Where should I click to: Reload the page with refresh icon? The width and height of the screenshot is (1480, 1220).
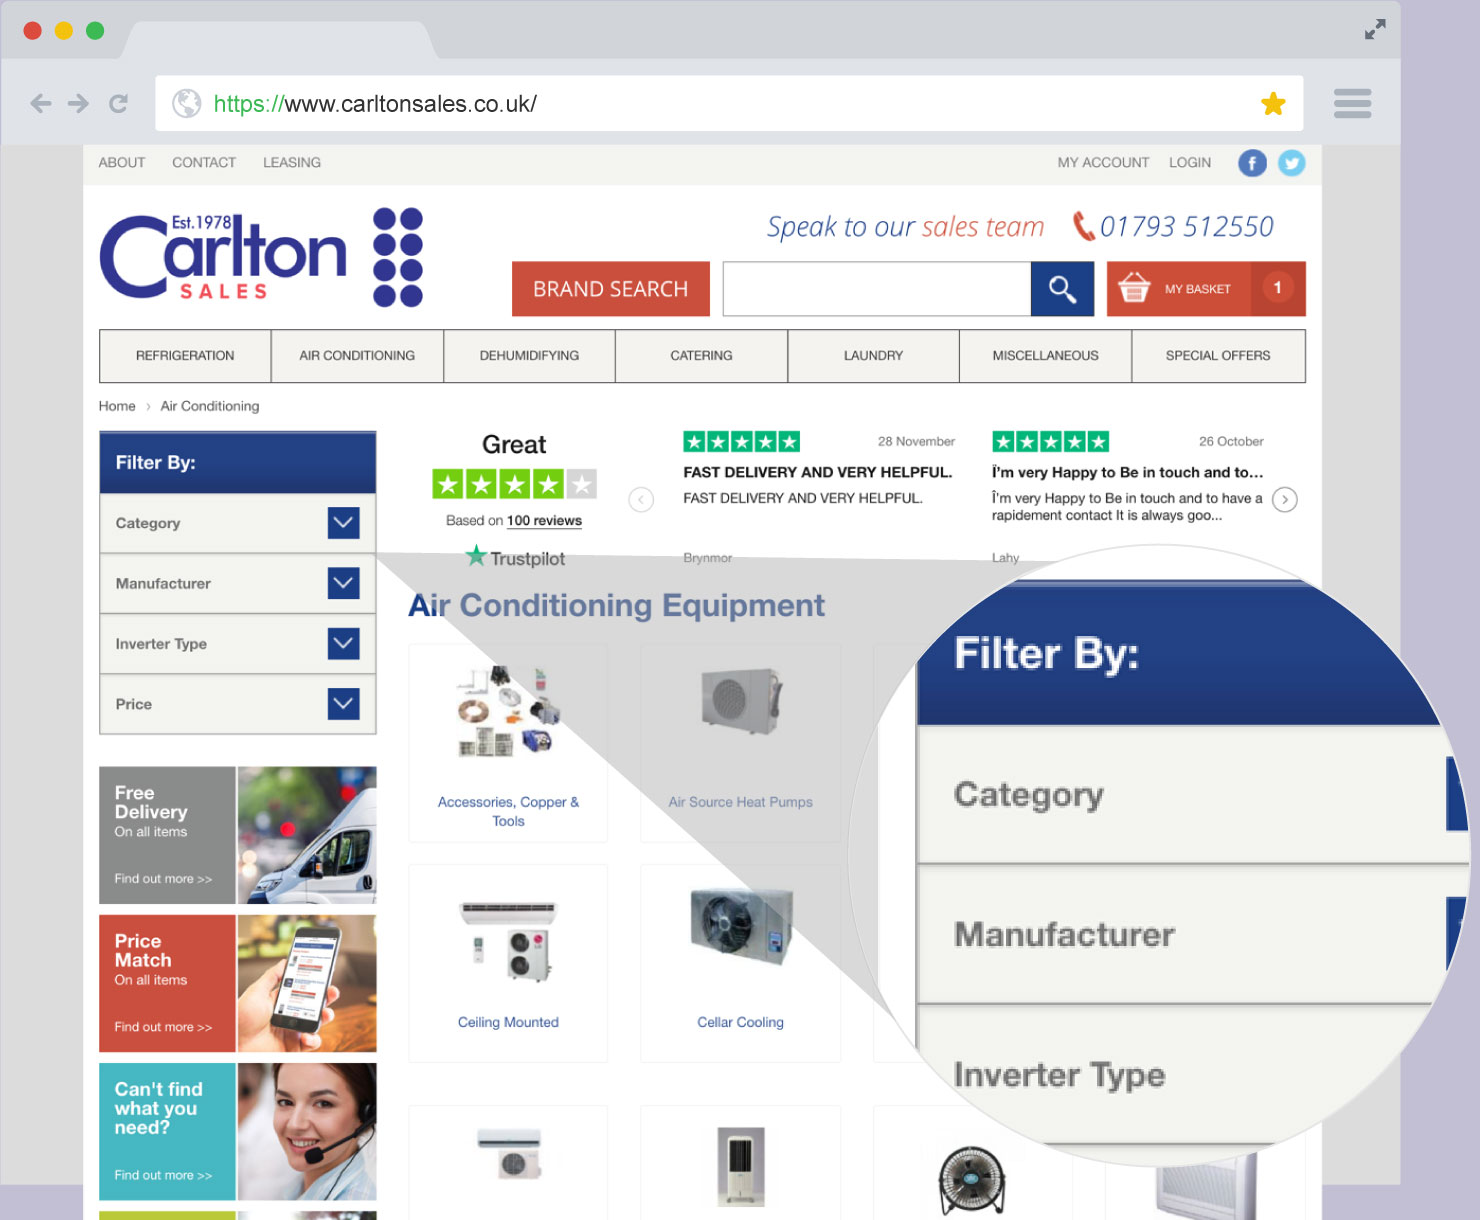[118, 103]
